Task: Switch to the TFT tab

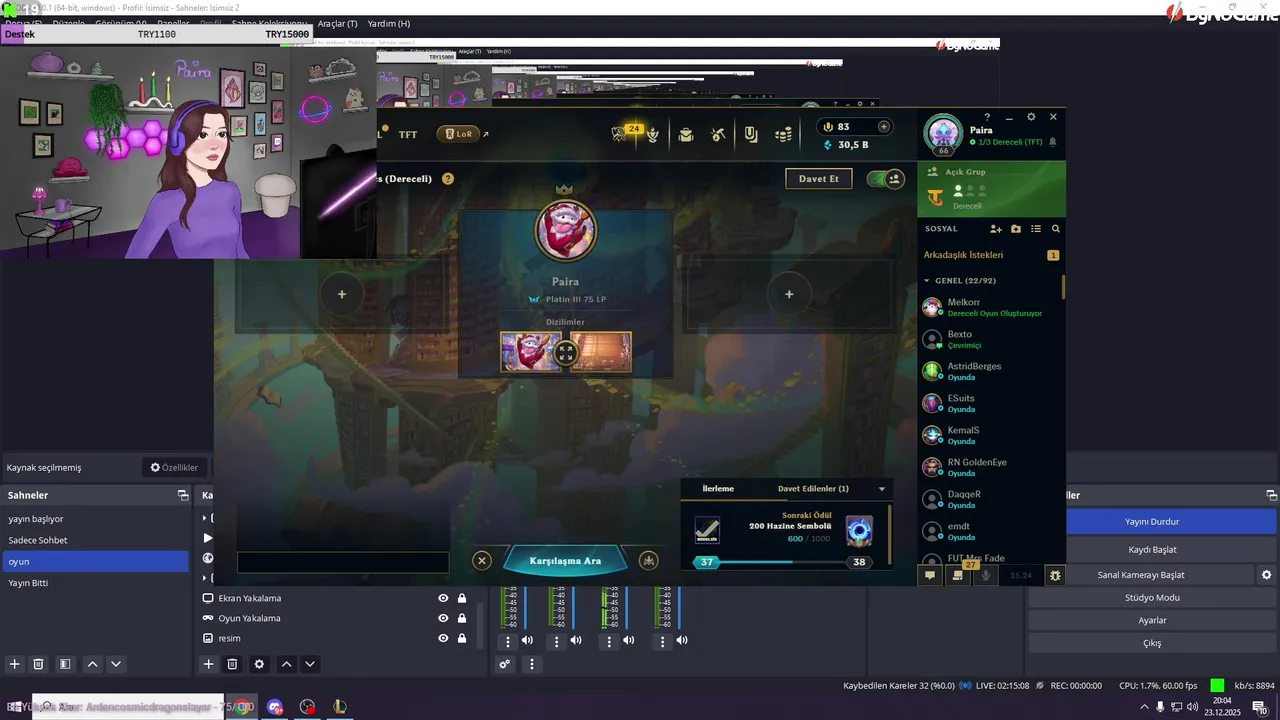Action: pyautogui.click(x=408, y=134)
